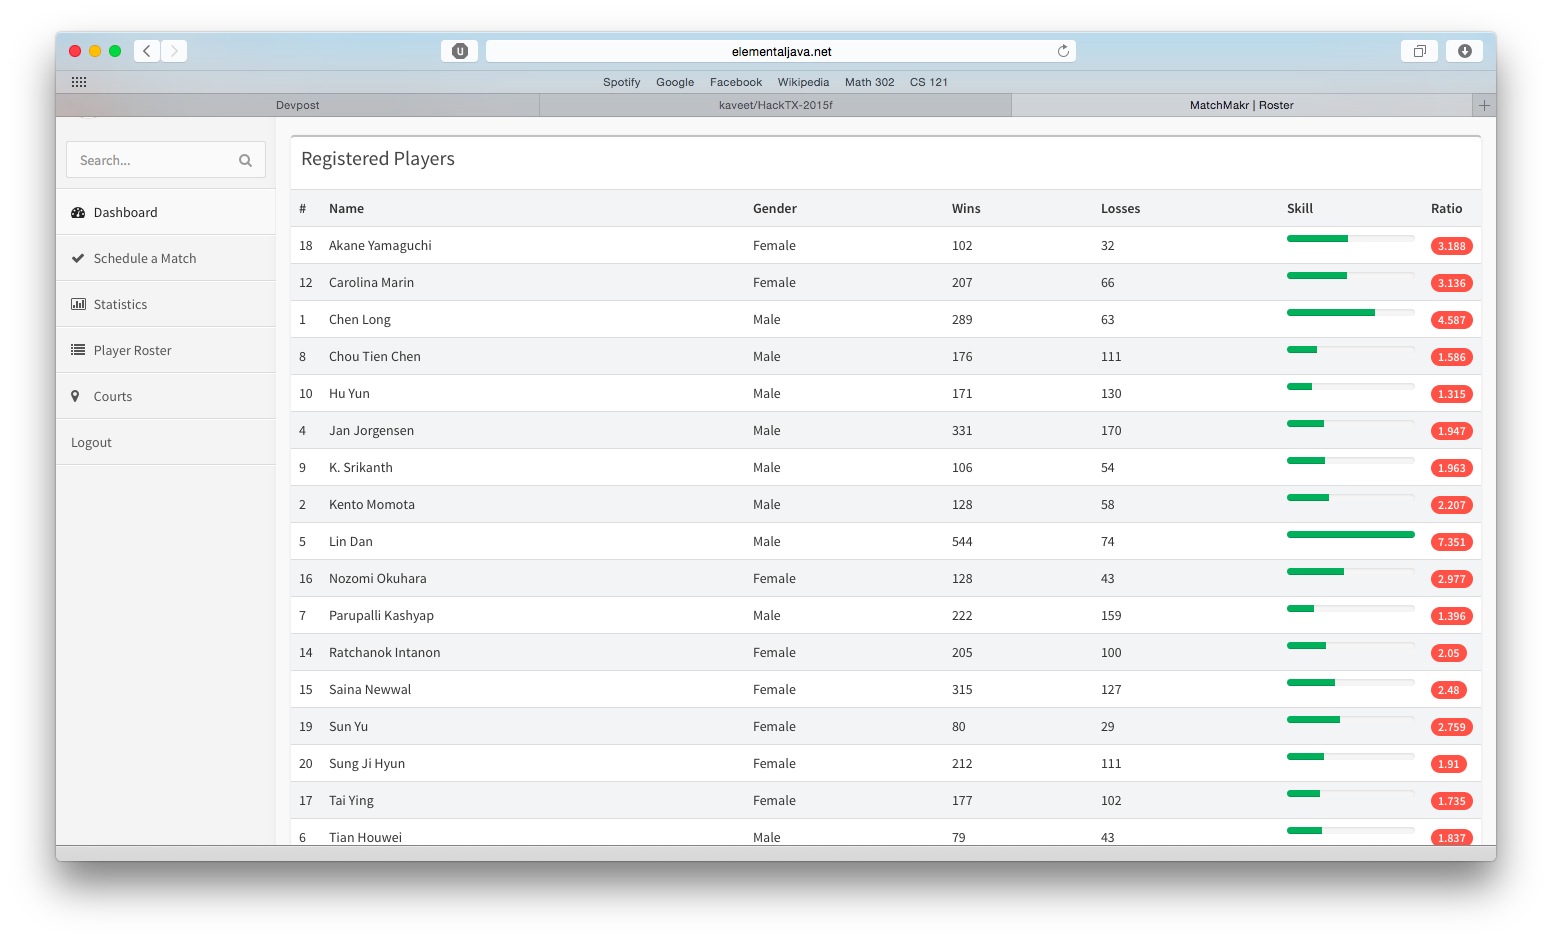This screenshot has width=1552, height=941.
Task: Open Schedule a Match page
Action: (166, 258)
